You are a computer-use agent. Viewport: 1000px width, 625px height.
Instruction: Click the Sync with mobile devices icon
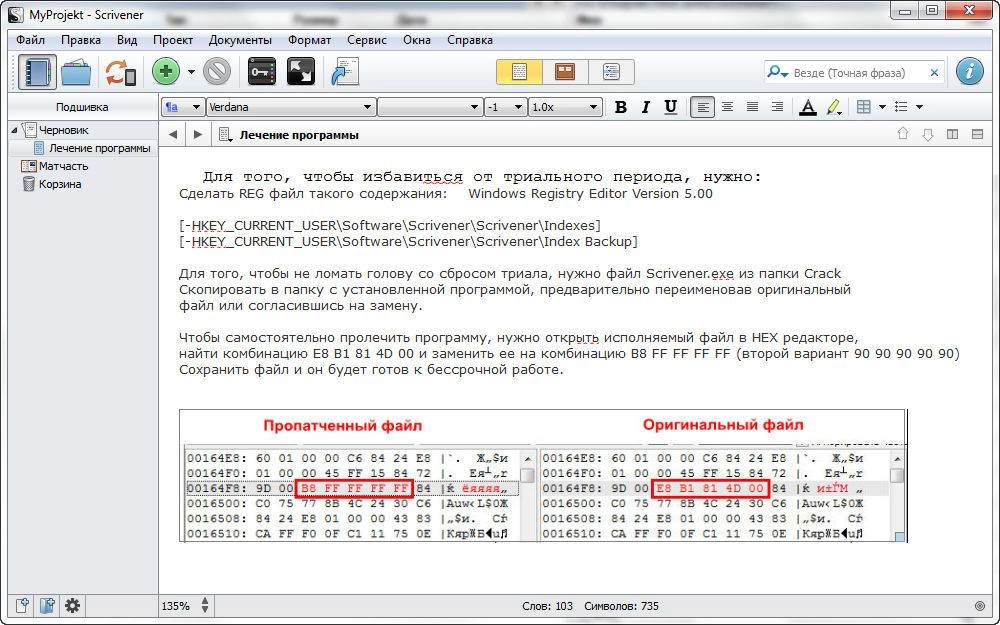pos(120,72)
